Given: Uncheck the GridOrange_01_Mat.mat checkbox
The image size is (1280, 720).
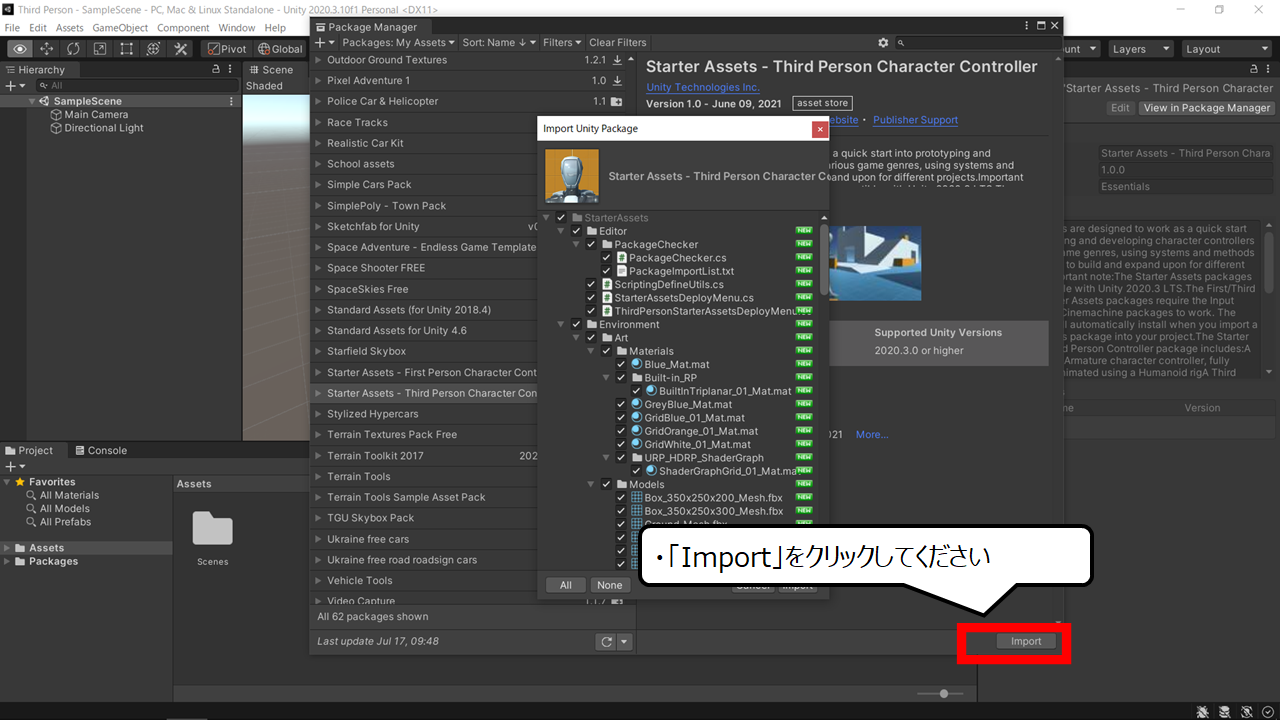Looking at the screenshot, I should coord(621,431).
